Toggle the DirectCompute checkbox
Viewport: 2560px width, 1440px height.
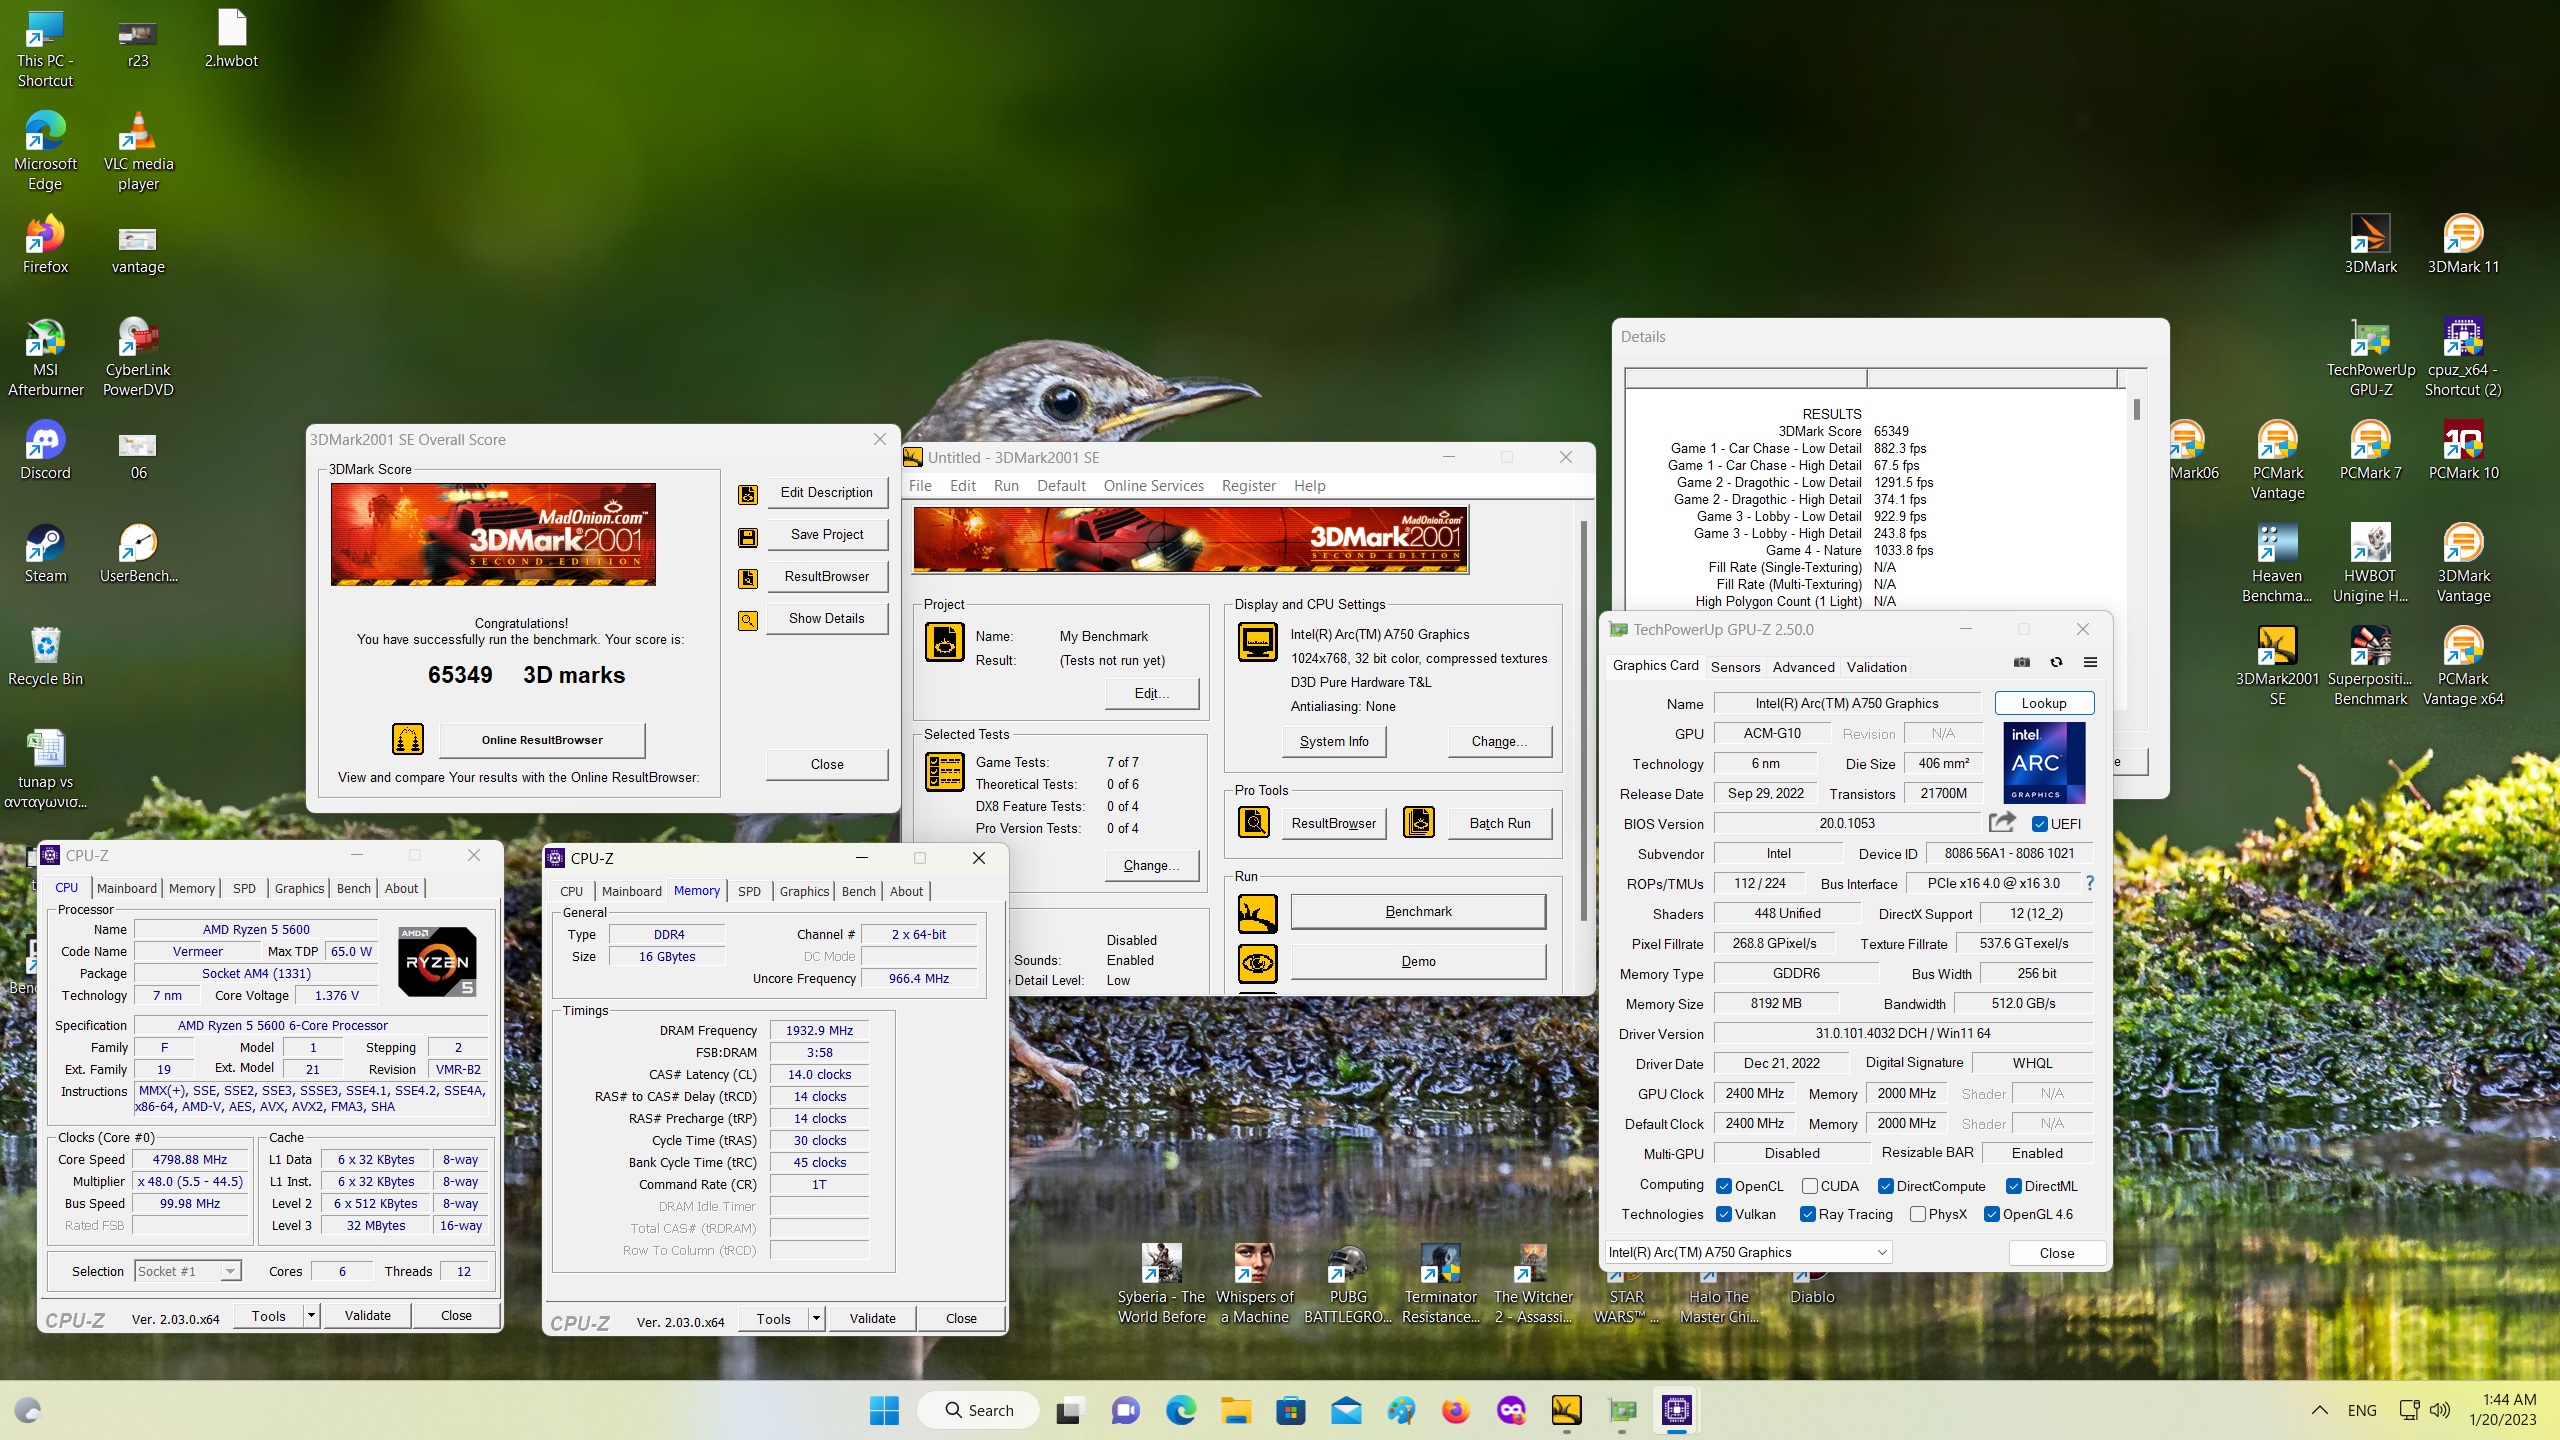(1886, 1186)
